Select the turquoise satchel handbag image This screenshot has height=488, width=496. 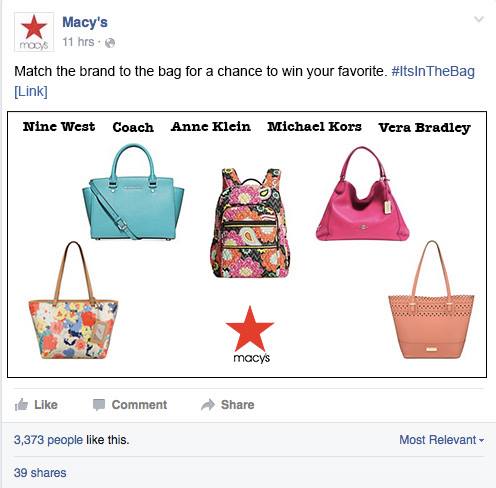133,192
